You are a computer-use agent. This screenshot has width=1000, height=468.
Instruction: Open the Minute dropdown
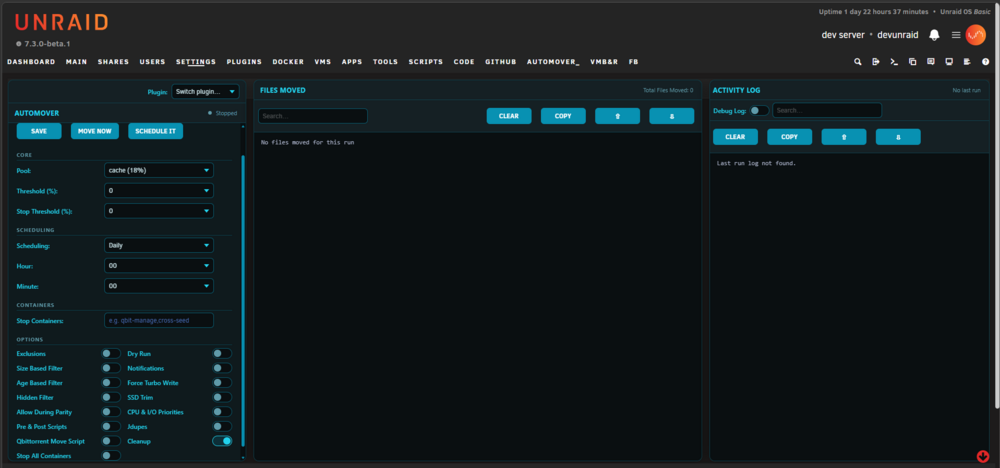(x=159, y=286)
